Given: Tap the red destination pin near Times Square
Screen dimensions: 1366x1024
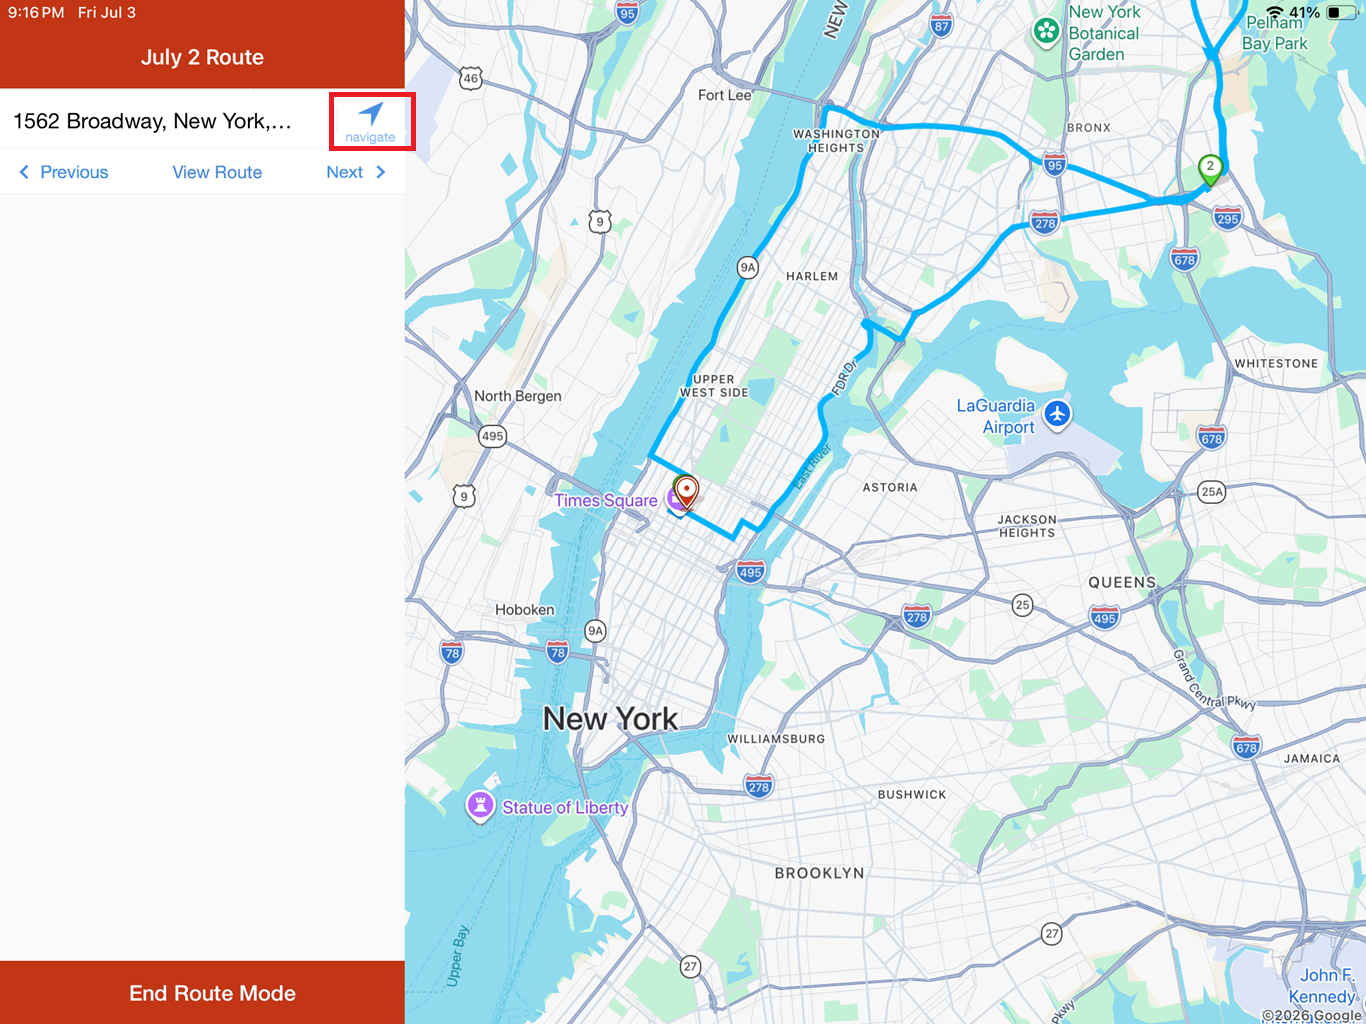Looking at the screenshot, I should [x=686, y=493].
